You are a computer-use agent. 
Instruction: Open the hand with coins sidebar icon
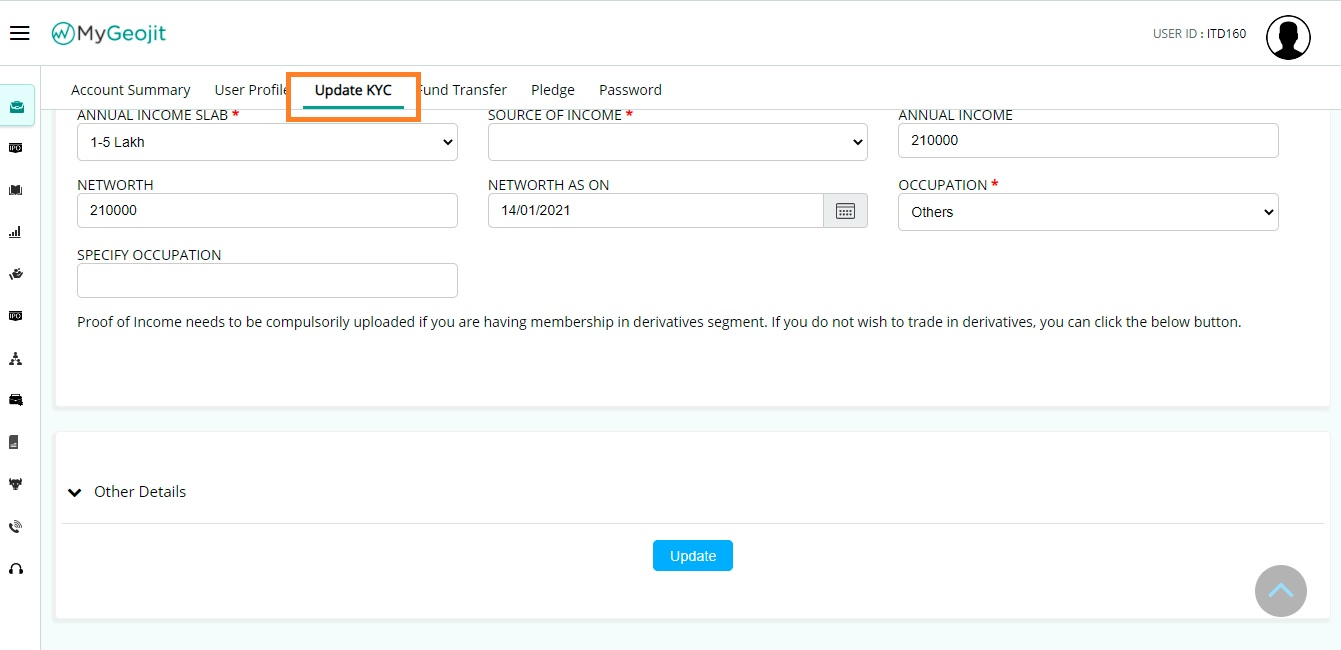click(15, 274)
